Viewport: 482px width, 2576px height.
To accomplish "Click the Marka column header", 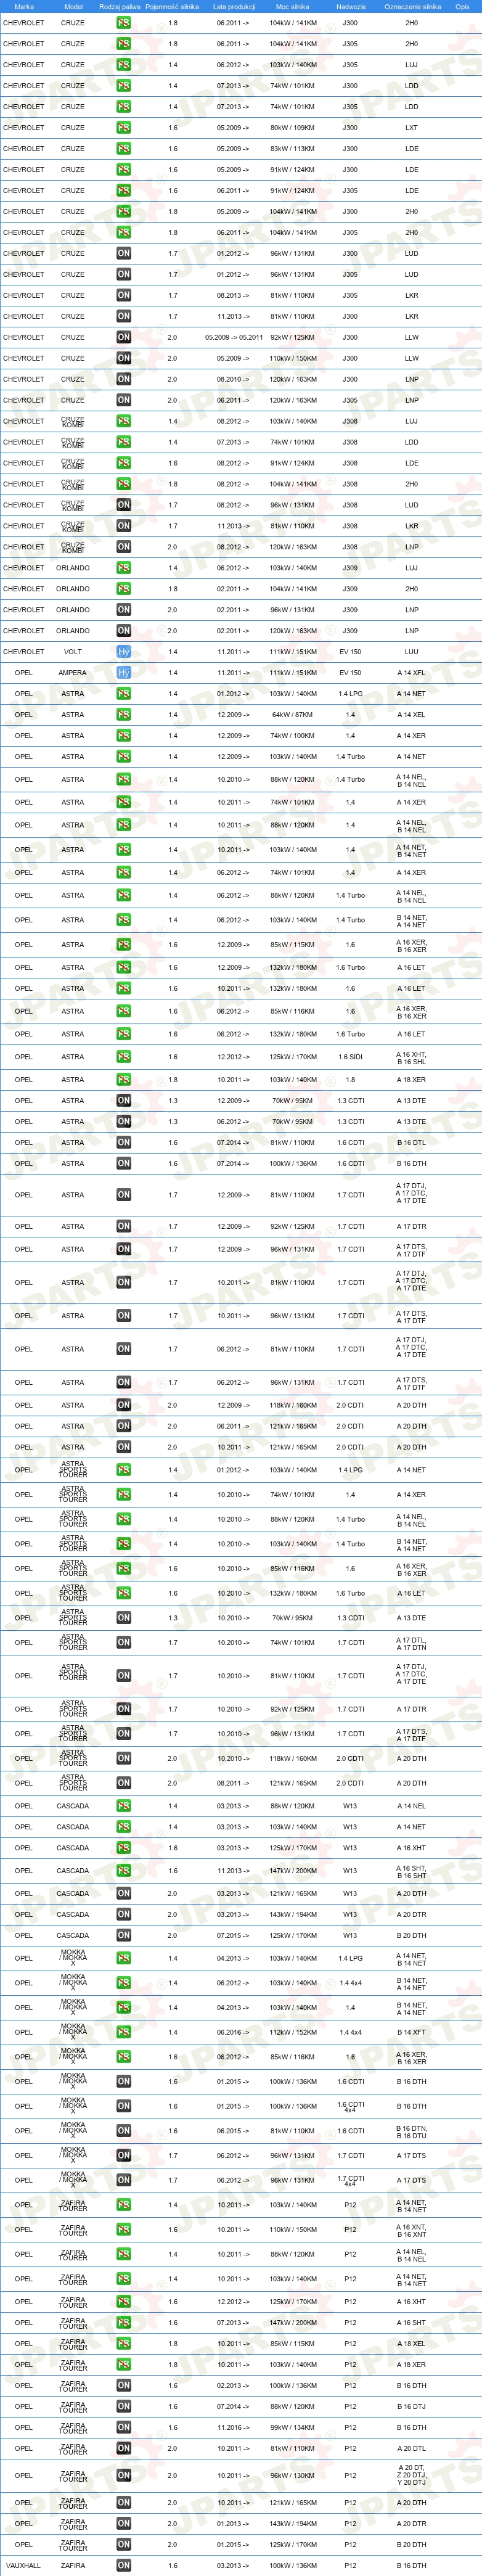I will click(x=24, y=6).
